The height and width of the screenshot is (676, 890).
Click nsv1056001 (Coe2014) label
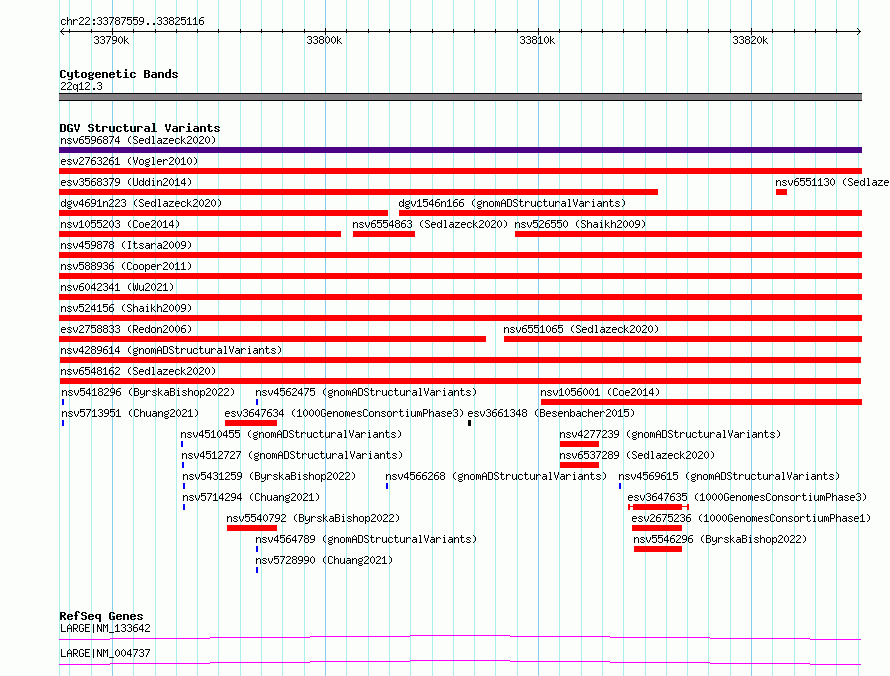(600, 392)
